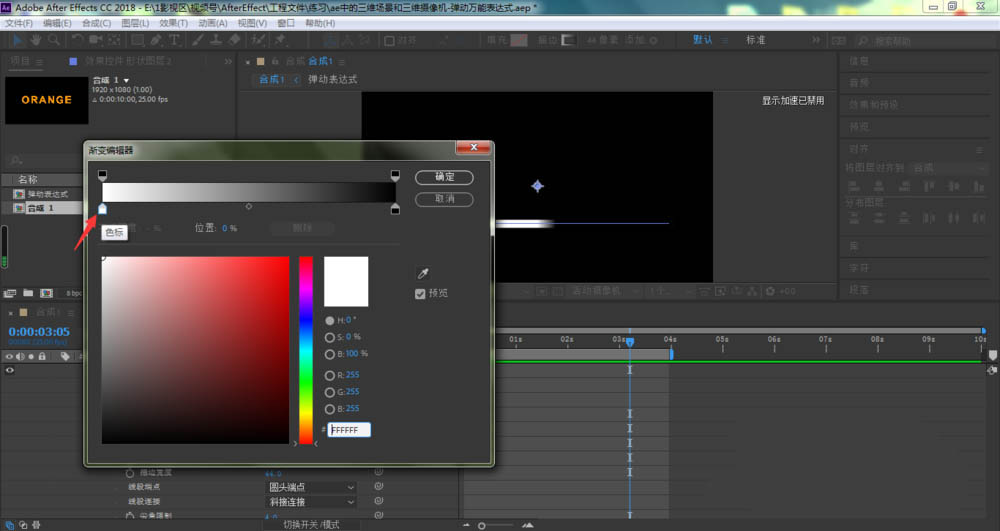Viewport: 1000px width, 531px height.
Task: Click the black color stop on gradient bar
Action: click(x=395, y=209)
